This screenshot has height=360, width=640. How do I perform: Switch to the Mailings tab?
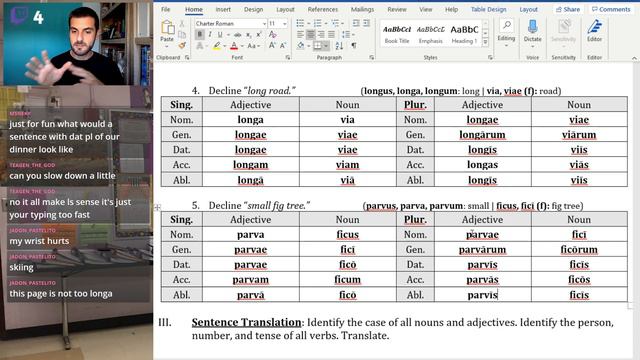[x=362, y=9]
